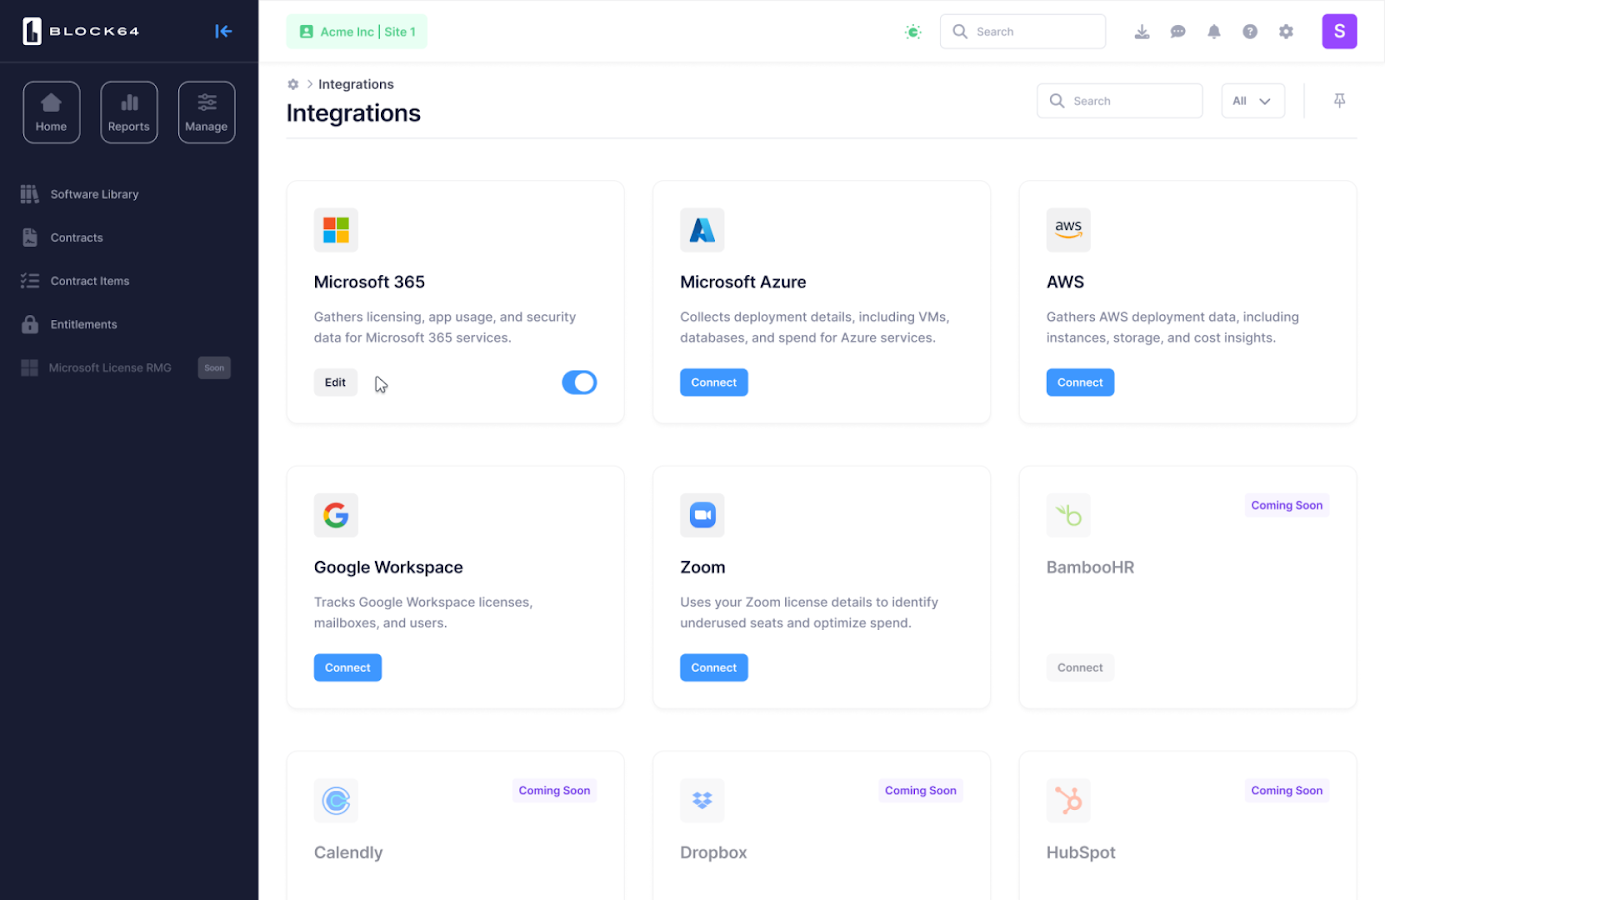This screenshot has height=900, width=1600.
Task: Click the BambooHR Coming Soon badge
Action: click(1287, 505)
